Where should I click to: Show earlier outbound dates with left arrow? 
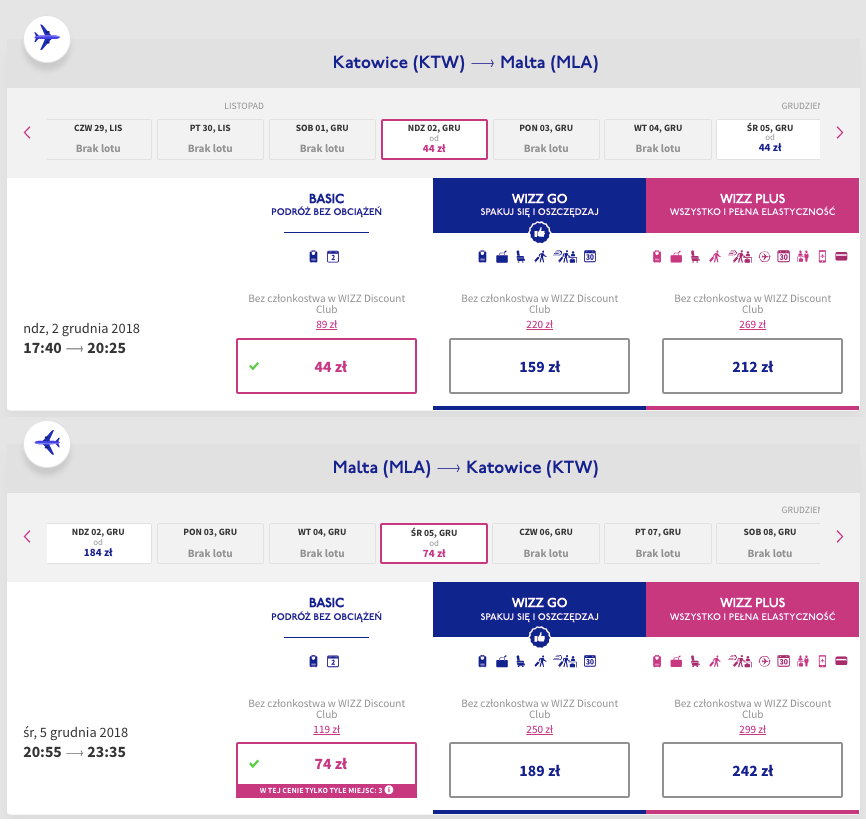click(27, 133)
